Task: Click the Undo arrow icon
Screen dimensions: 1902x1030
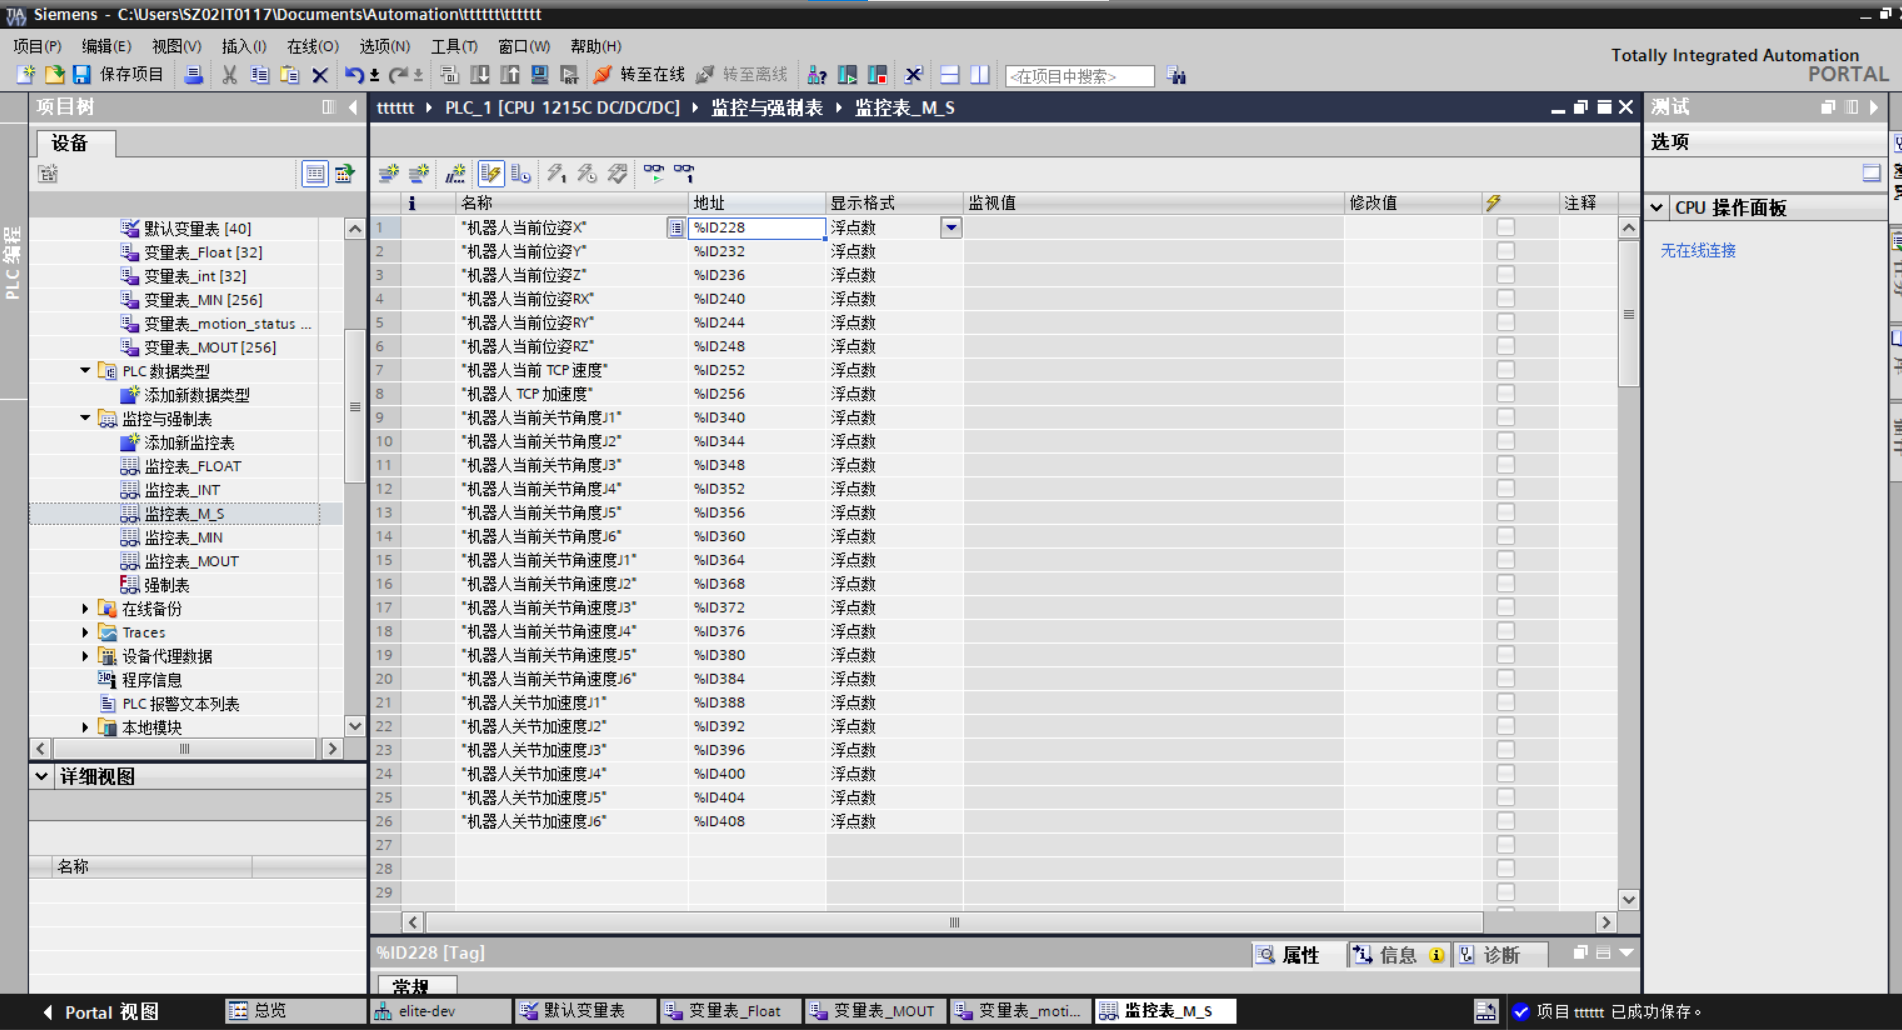Action: (x=354, y=75)
